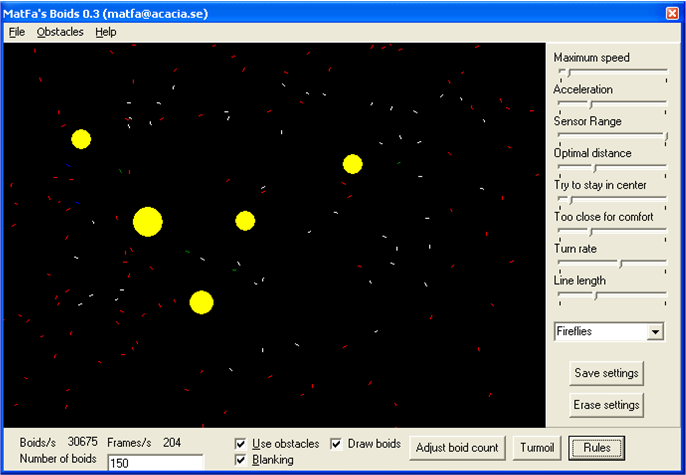Click the Turn rate slider thumb
This screenshot has height=475, width=686.
click(x=620, y=264)
